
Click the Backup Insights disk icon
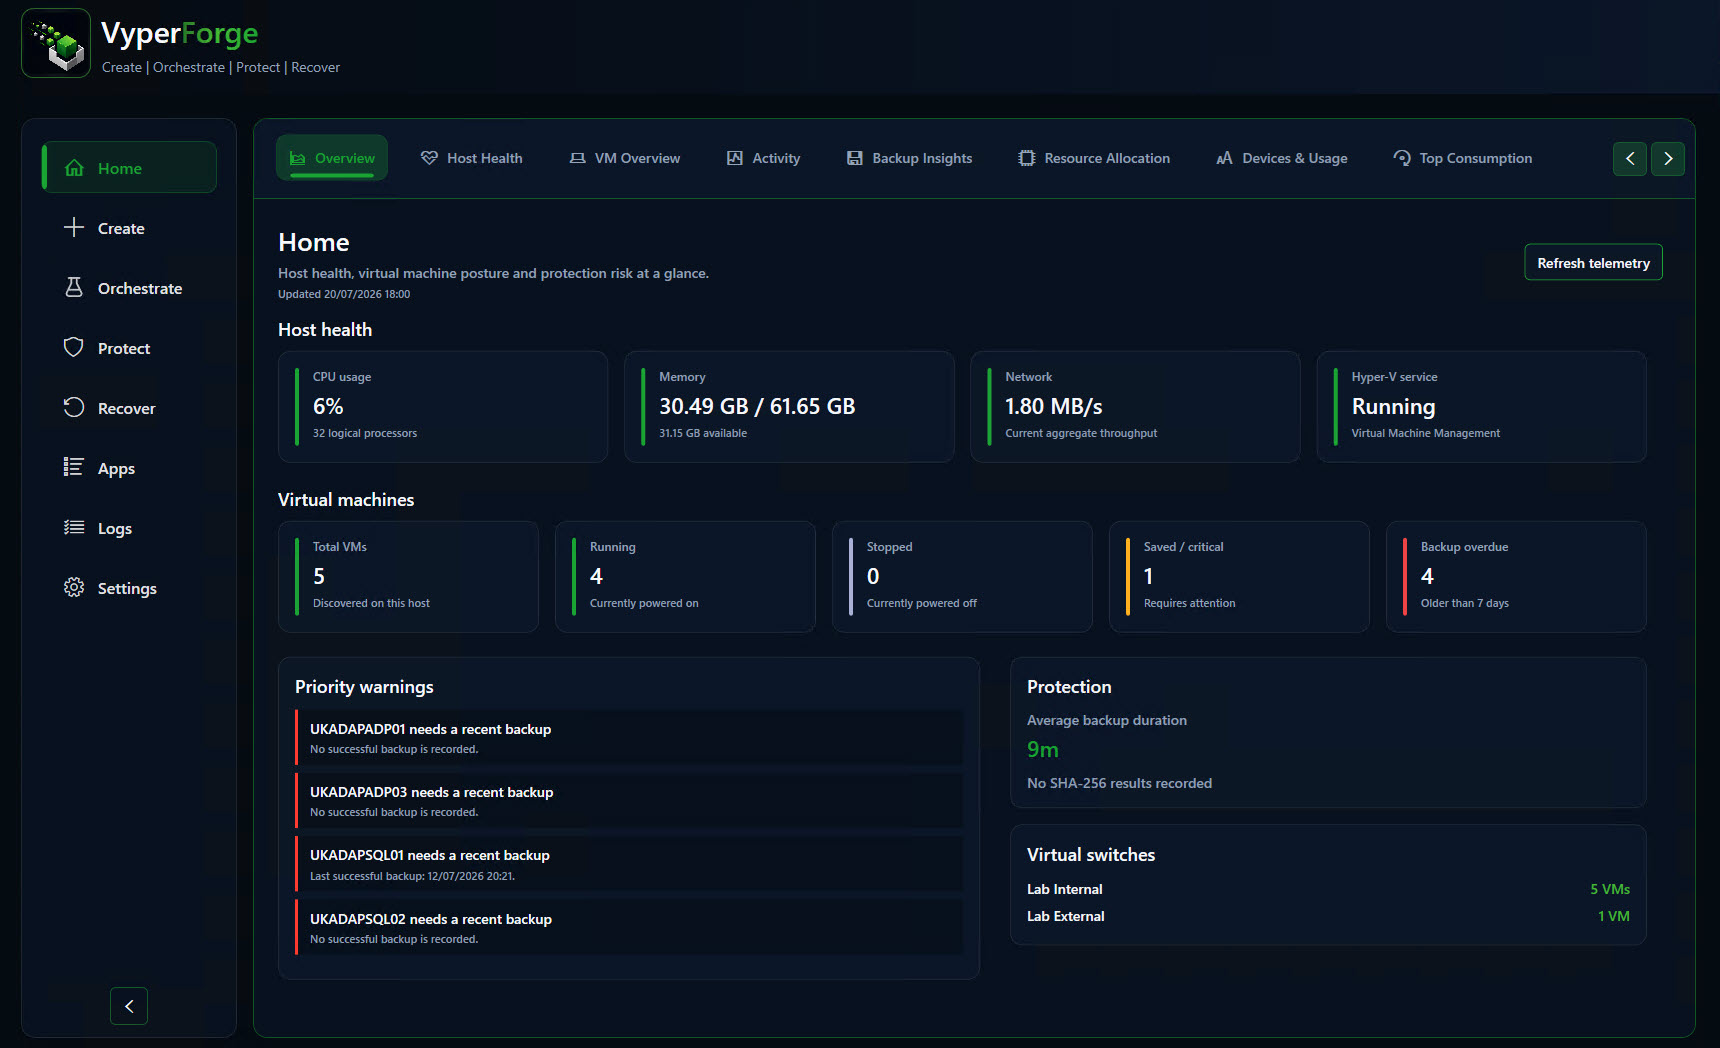point(855,158)
